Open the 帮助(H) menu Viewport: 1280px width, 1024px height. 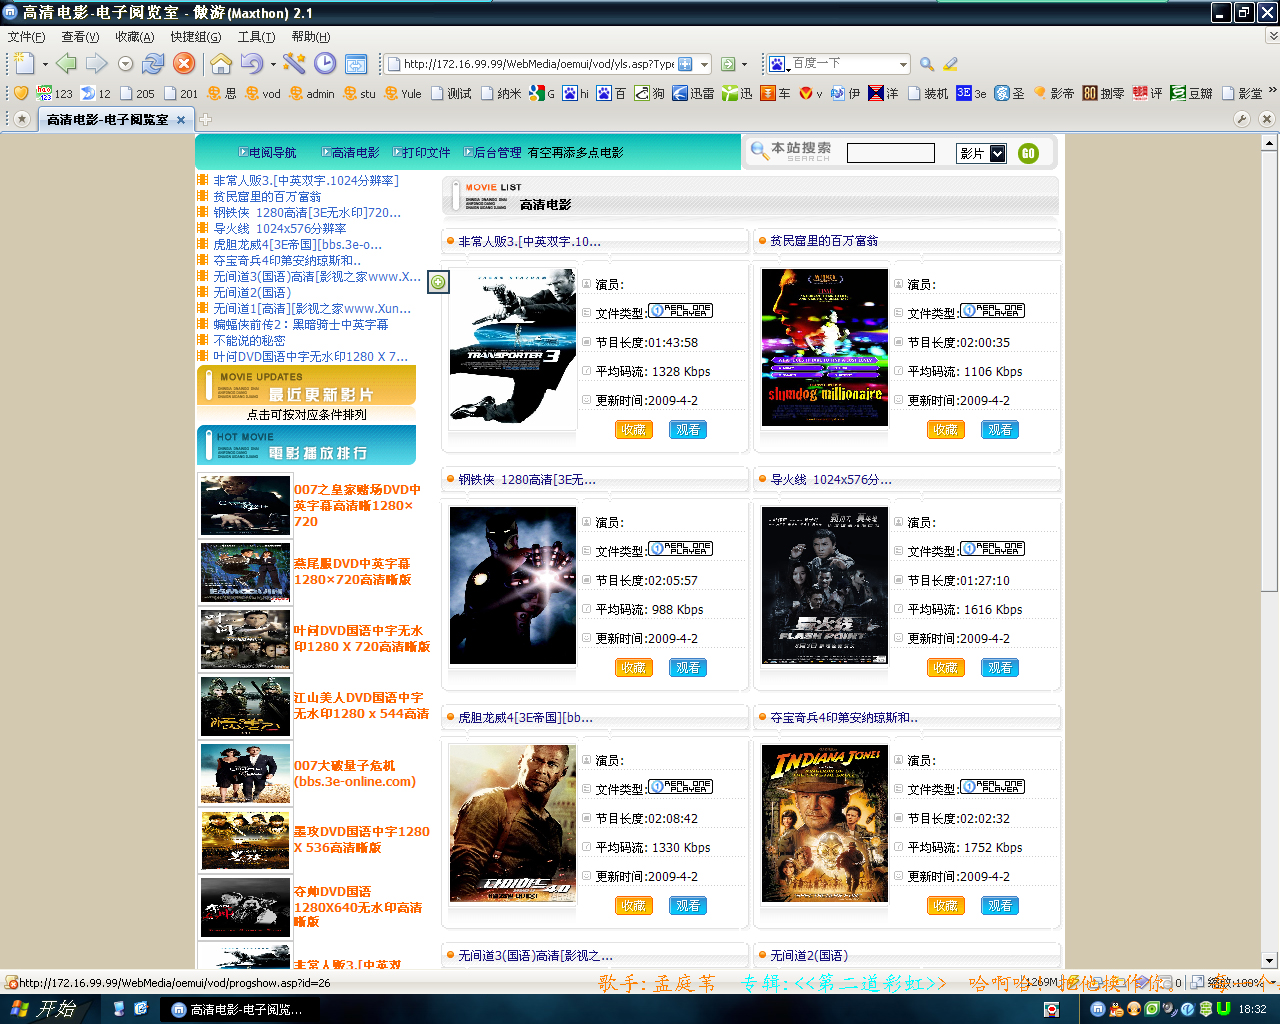[311, 37]
